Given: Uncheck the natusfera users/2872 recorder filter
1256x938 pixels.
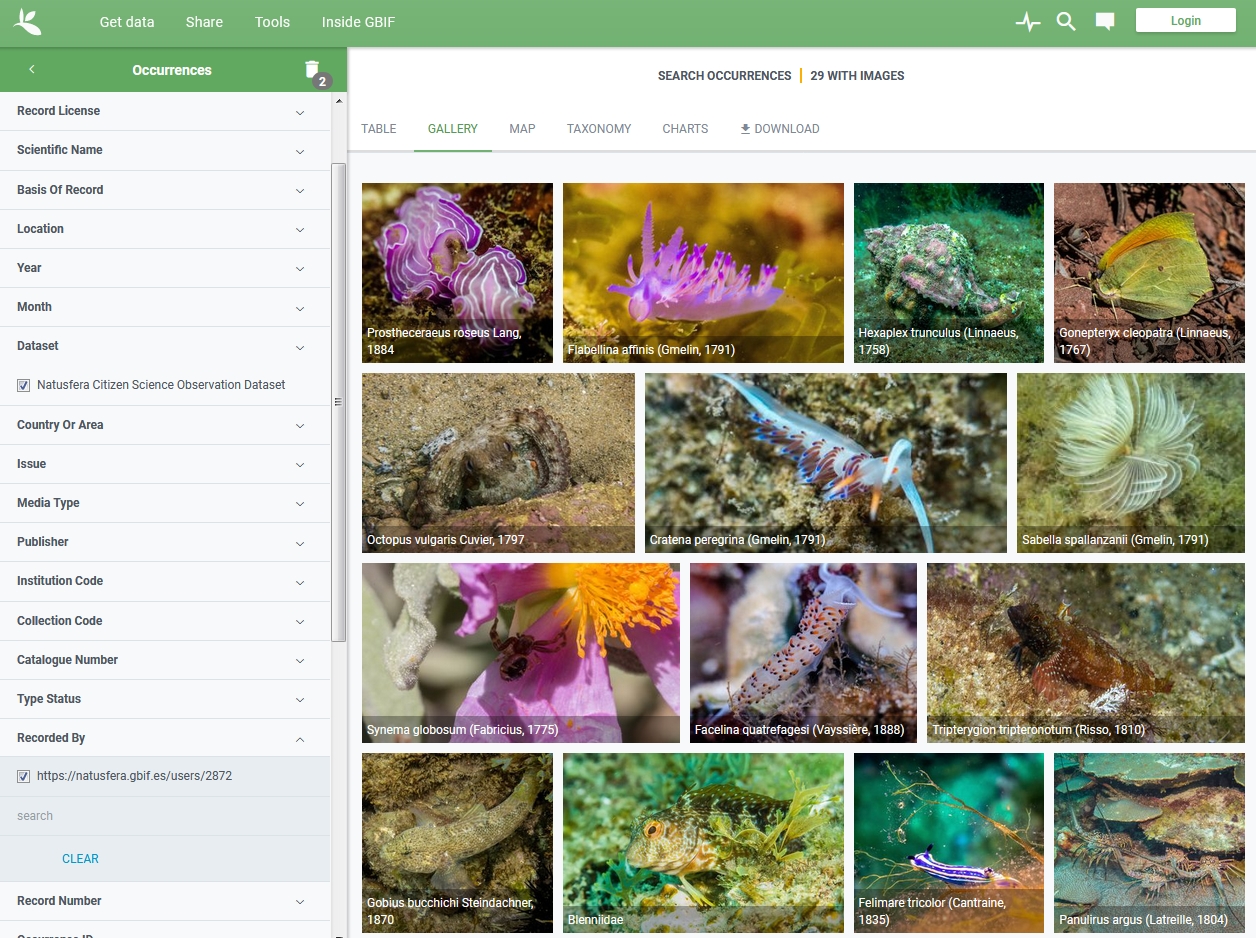Looking at the screenshot, I should click(24, 776).
